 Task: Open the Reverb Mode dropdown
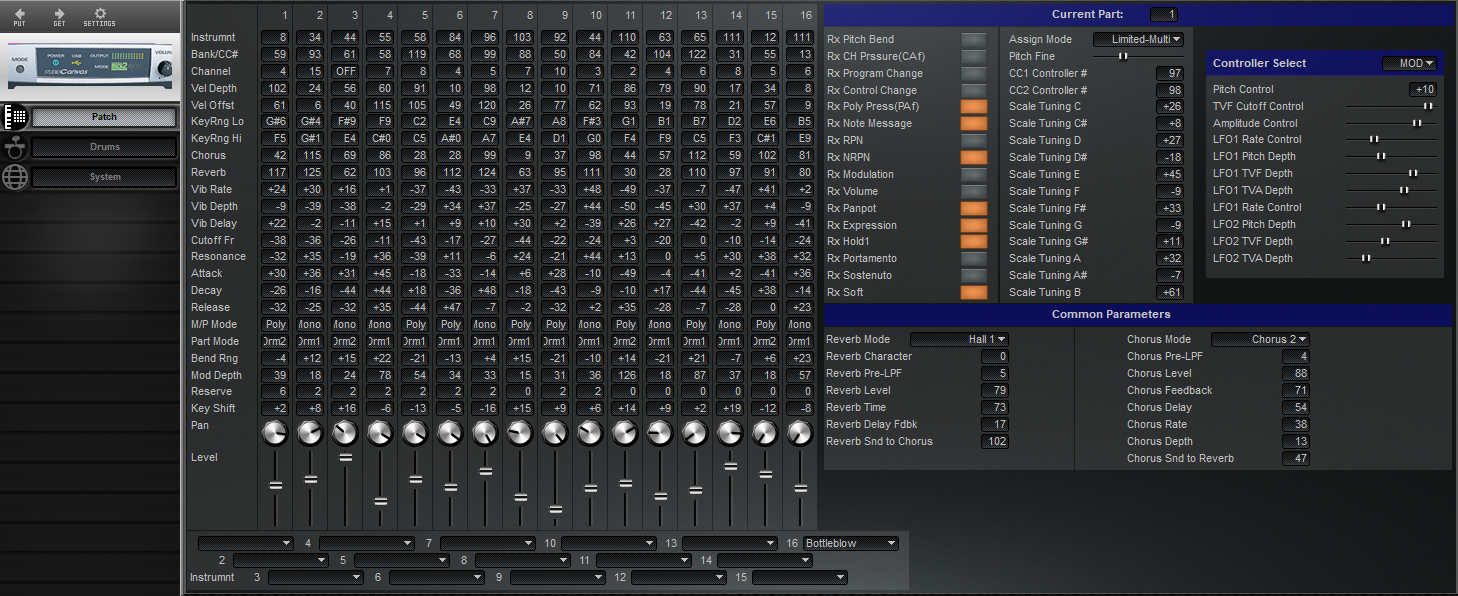pyautogui.click(x=958, y=339)
